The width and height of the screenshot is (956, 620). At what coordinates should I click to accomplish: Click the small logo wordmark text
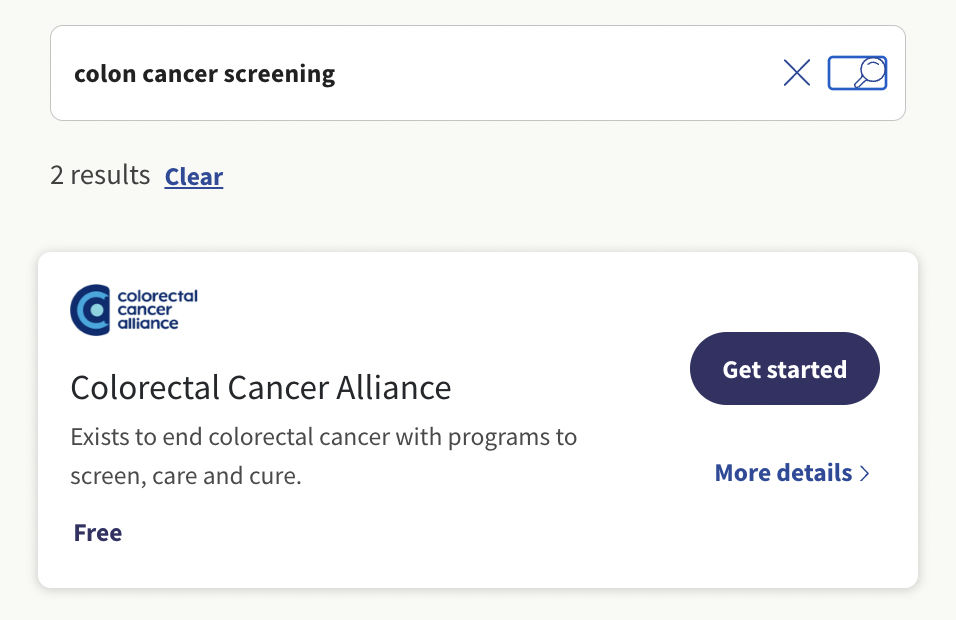[157, 310]
